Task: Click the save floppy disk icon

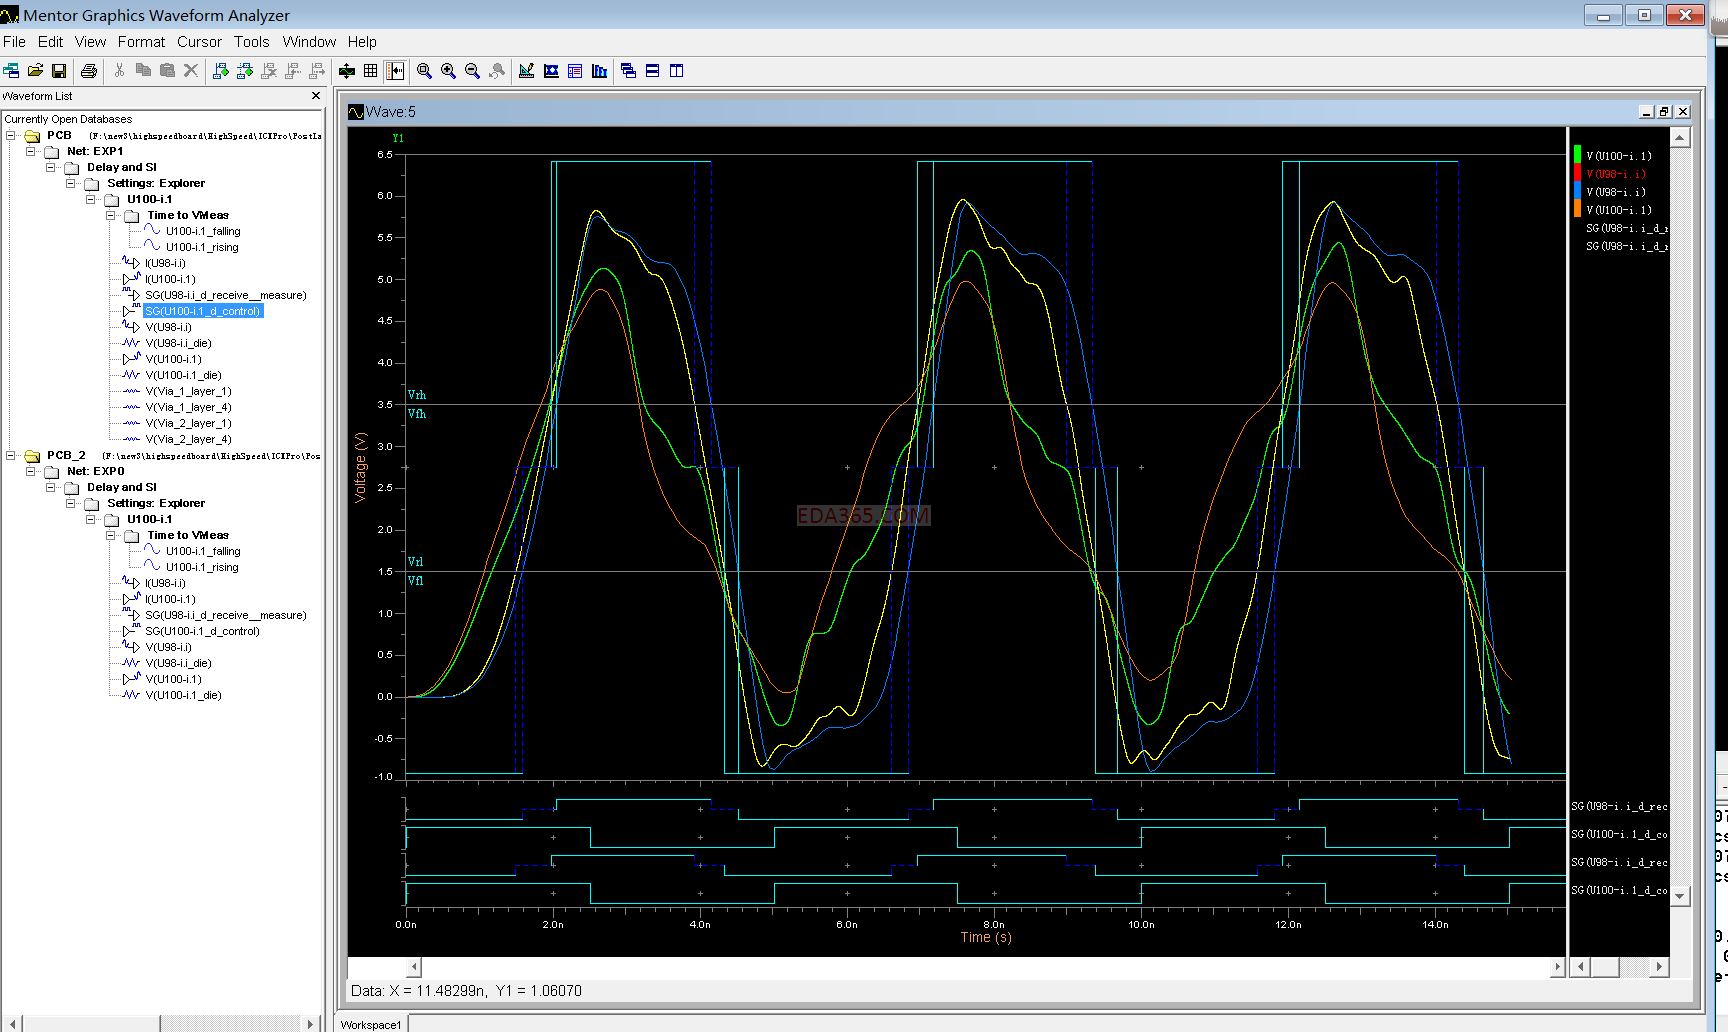Action: pos(59,71)
